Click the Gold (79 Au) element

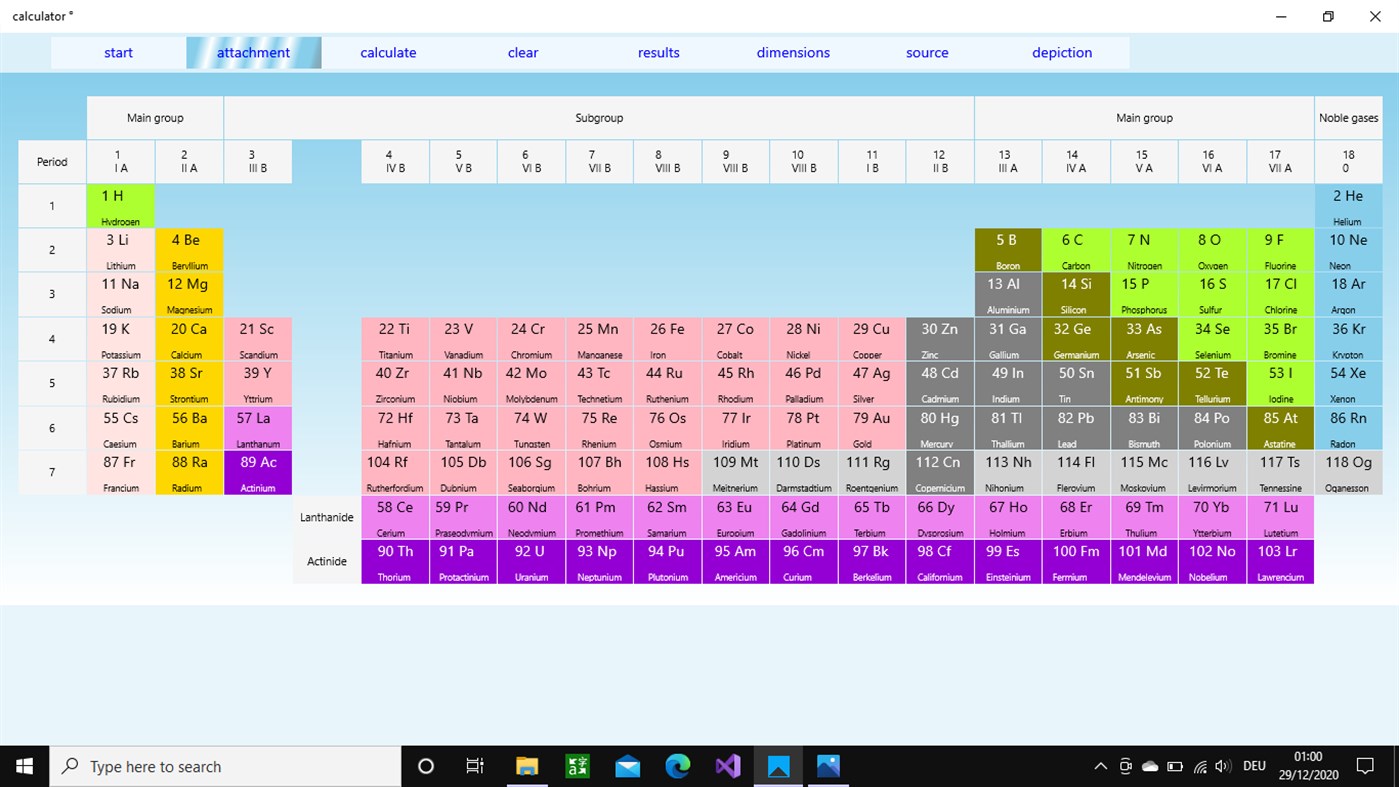coord(871,428)
